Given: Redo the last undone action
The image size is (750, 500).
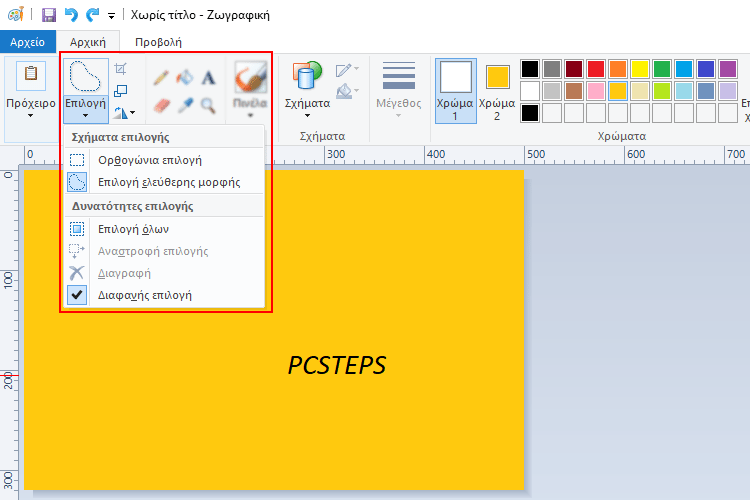Looking at the screenshot, I should (x=92, y=15).
